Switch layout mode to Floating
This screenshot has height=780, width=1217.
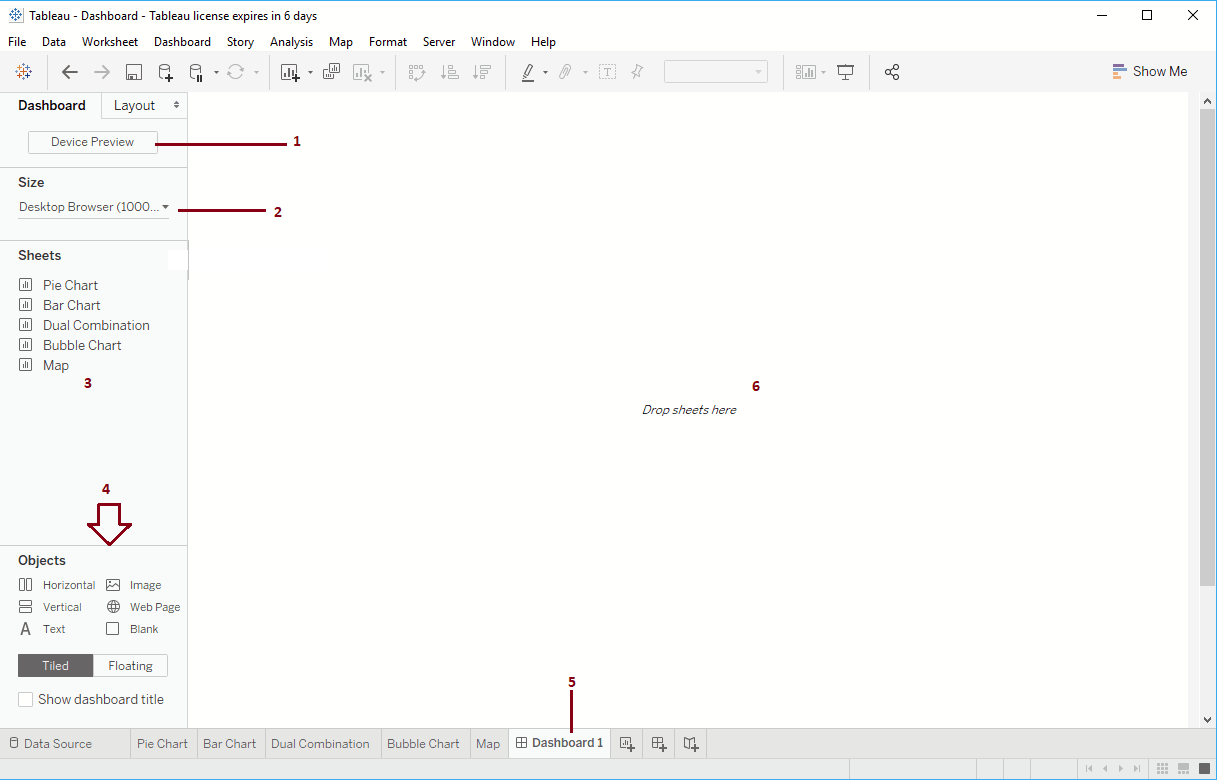click(x=130, y=665)
